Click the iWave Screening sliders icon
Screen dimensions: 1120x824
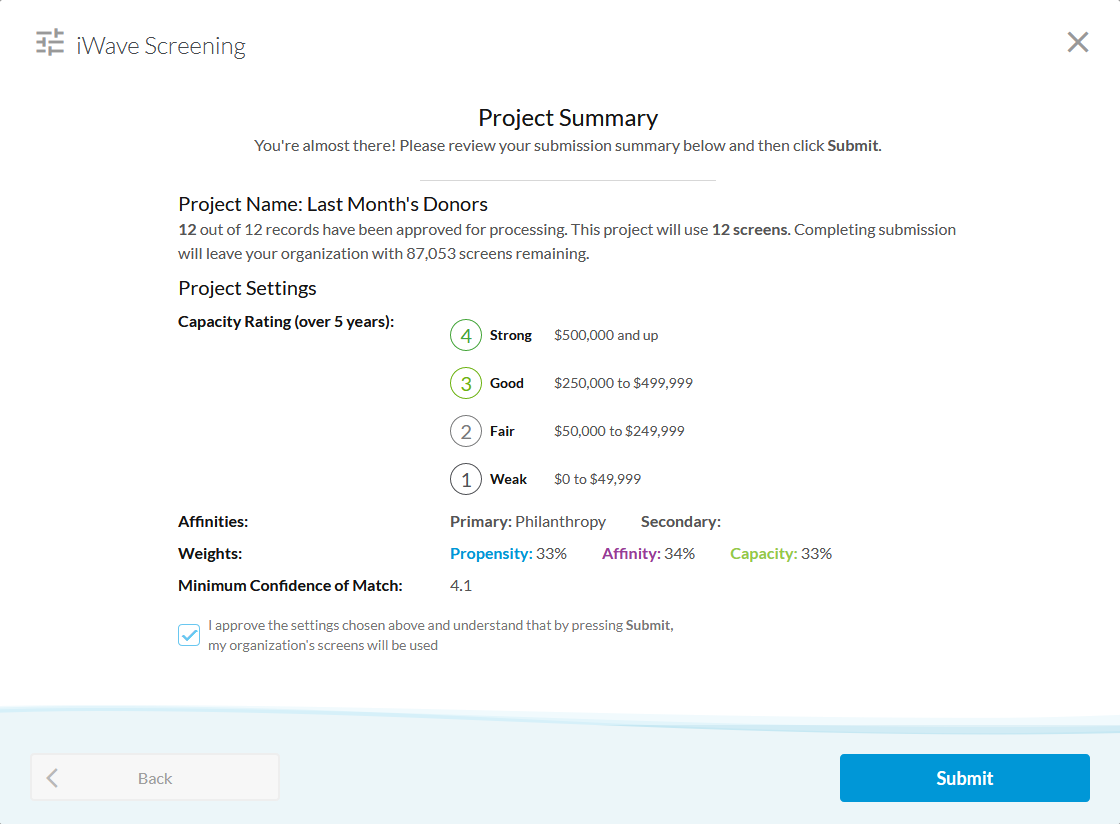(x=49, y=43)
